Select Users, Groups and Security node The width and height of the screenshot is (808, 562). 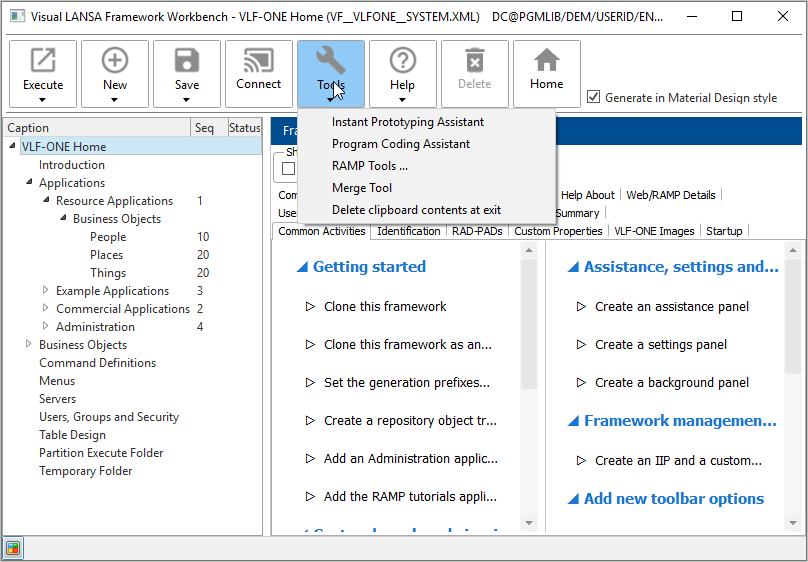point(109,417)
